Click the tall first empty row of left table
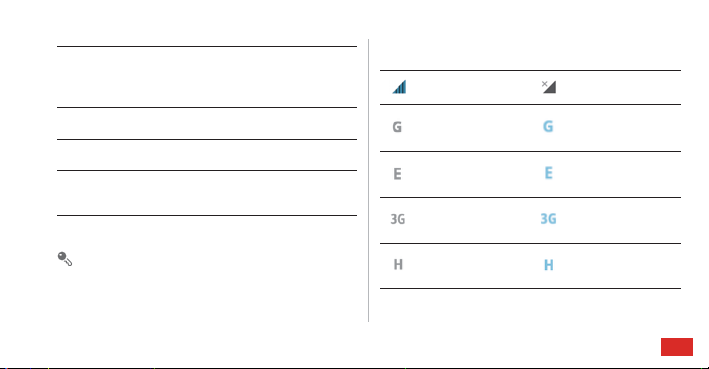 coord(207,77)
